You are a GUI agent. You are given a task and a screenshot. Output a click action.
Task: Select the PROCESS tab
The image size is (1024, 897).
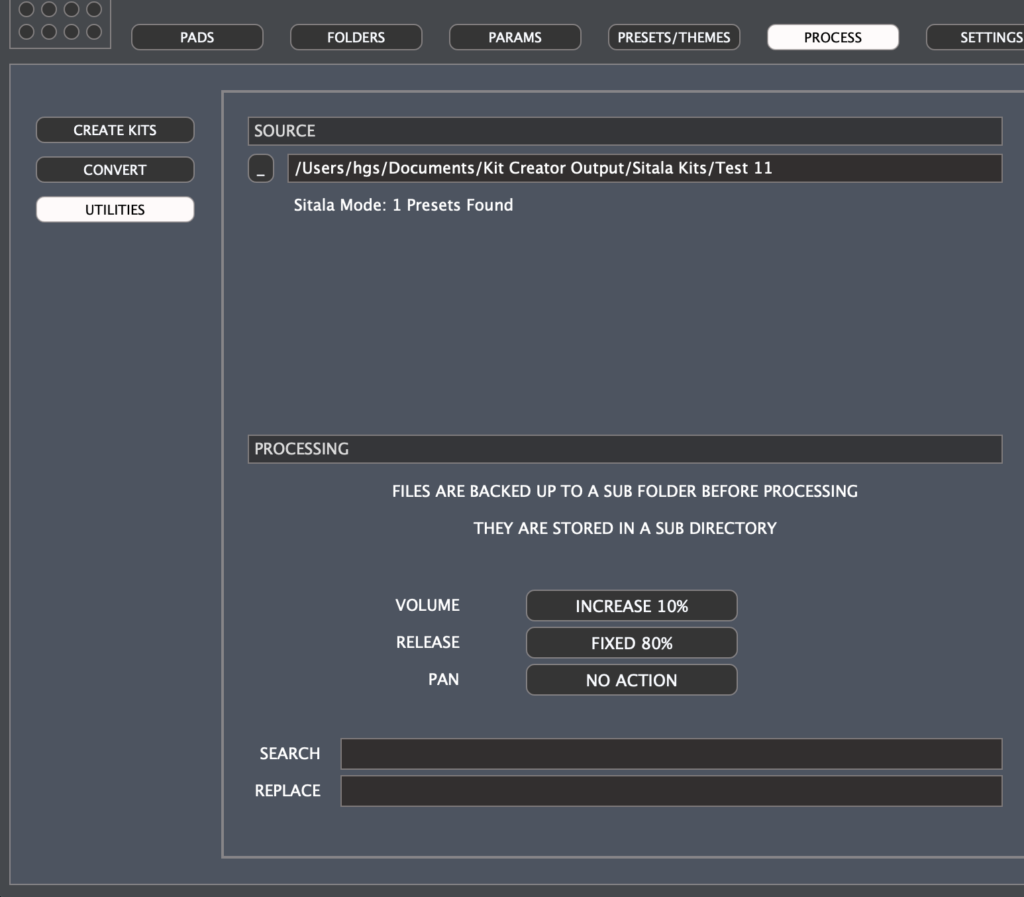click(833, 37)
